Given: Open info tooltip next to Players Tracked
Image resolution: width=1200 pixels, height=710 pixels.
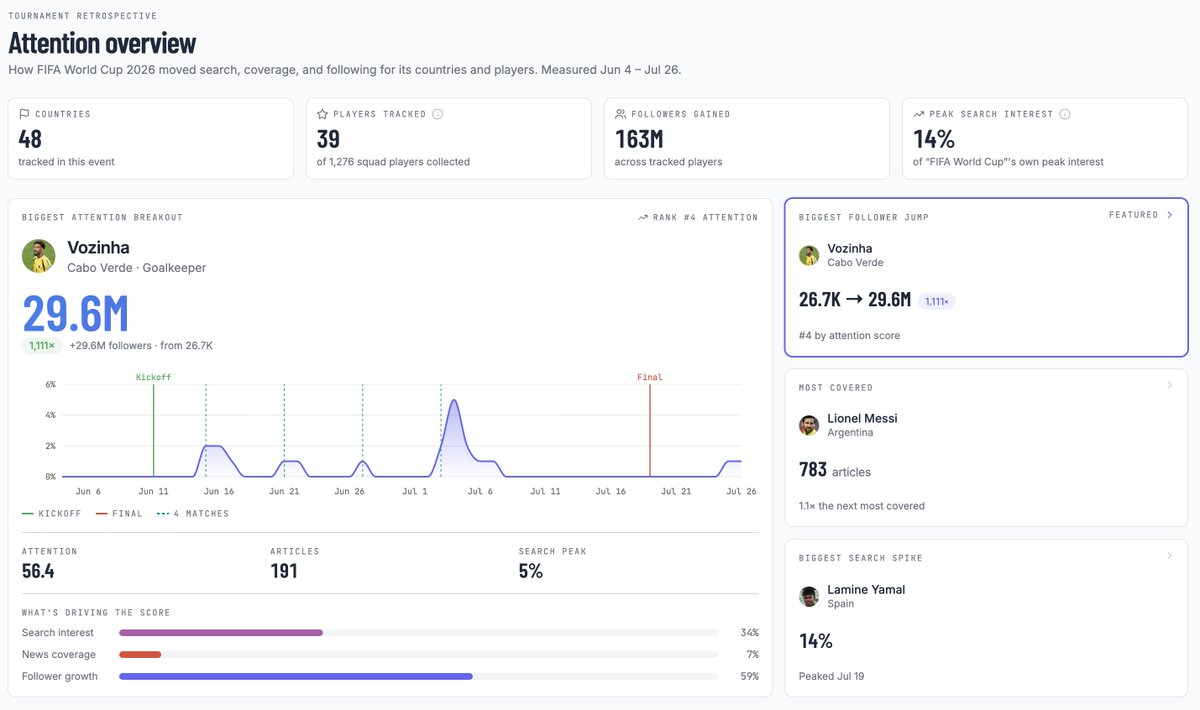Looking at the screenshot, I should click(438, 114).
